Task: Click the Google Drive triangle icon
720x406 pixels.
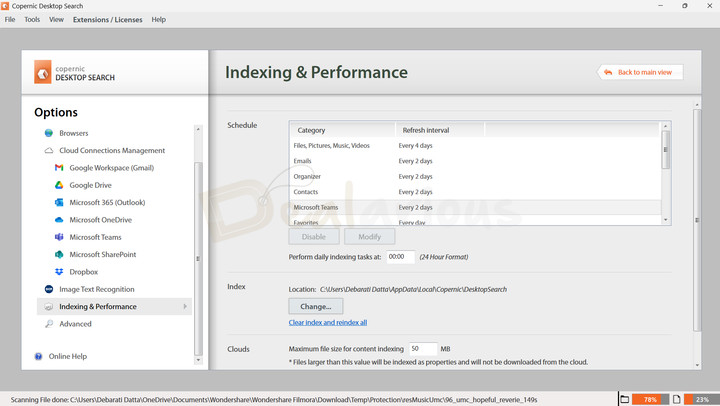Action: 59,185
